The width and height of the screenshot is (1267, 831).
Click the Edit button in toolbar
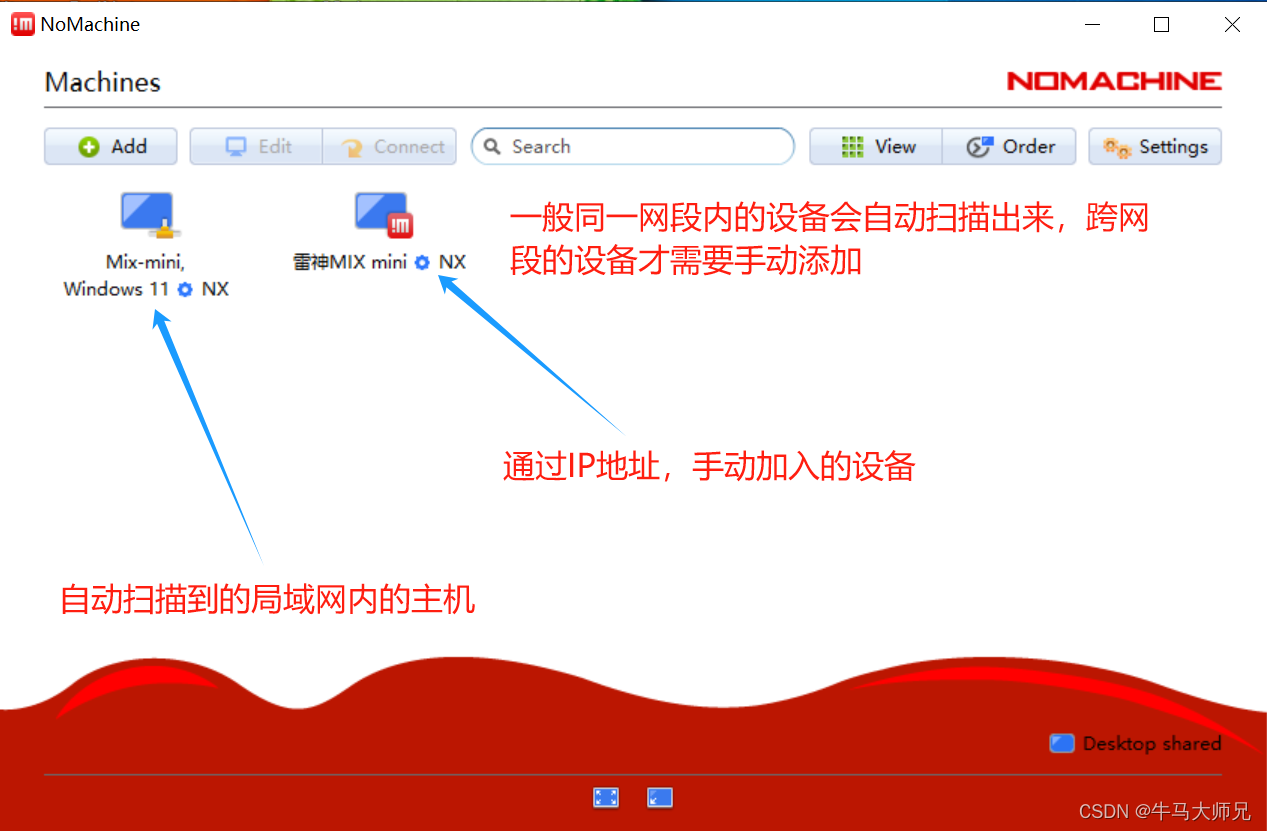(x=256, y=146)
